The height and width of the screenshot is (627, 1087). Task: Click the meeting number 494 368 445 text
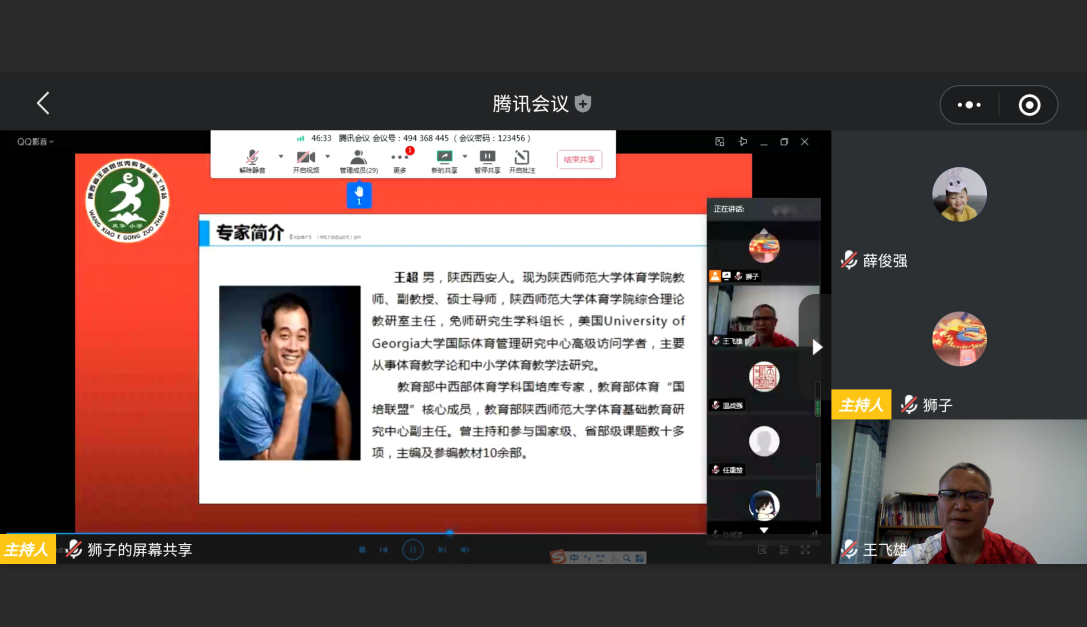tap(426, 138)
